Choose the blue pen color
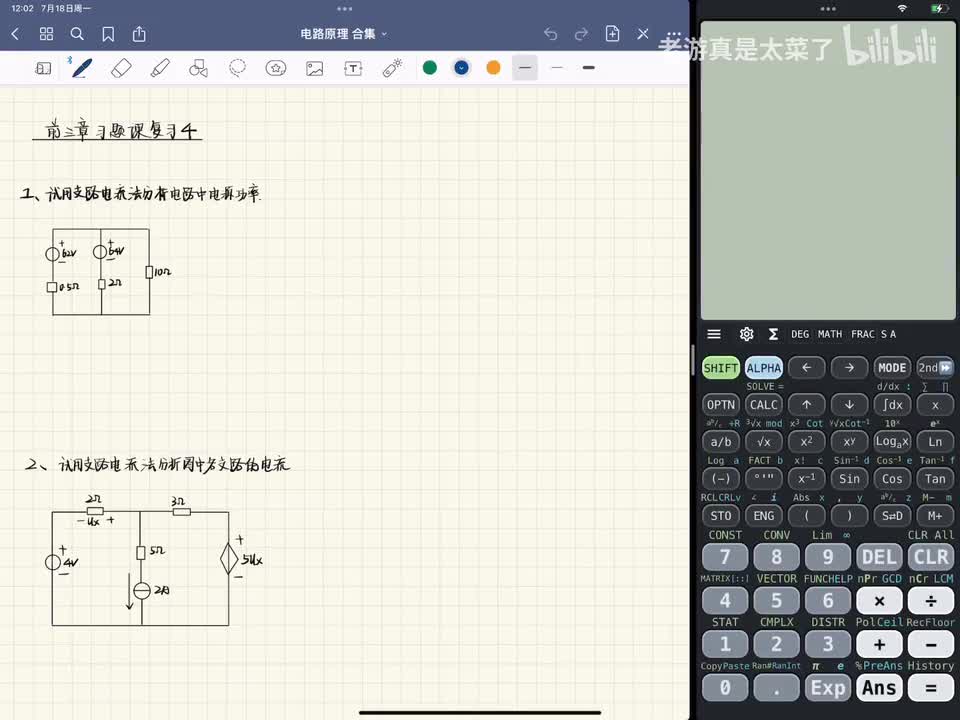 462,67
